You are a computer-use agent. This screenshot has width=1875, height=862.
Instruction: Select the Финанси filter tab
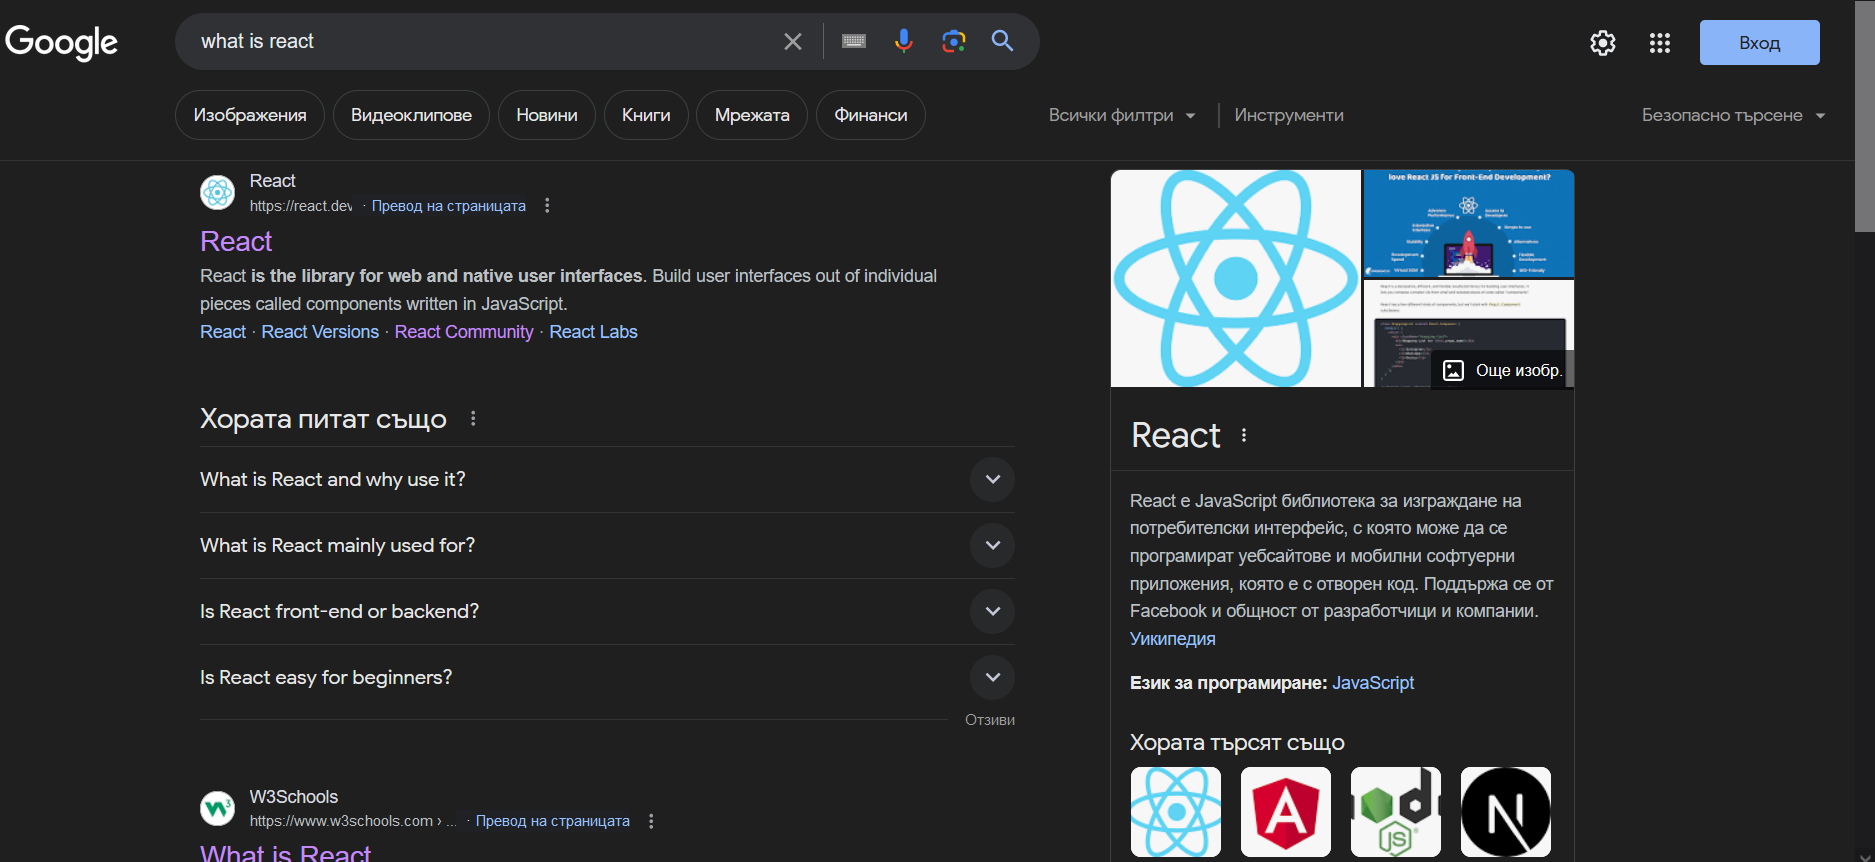pos(871,115)
